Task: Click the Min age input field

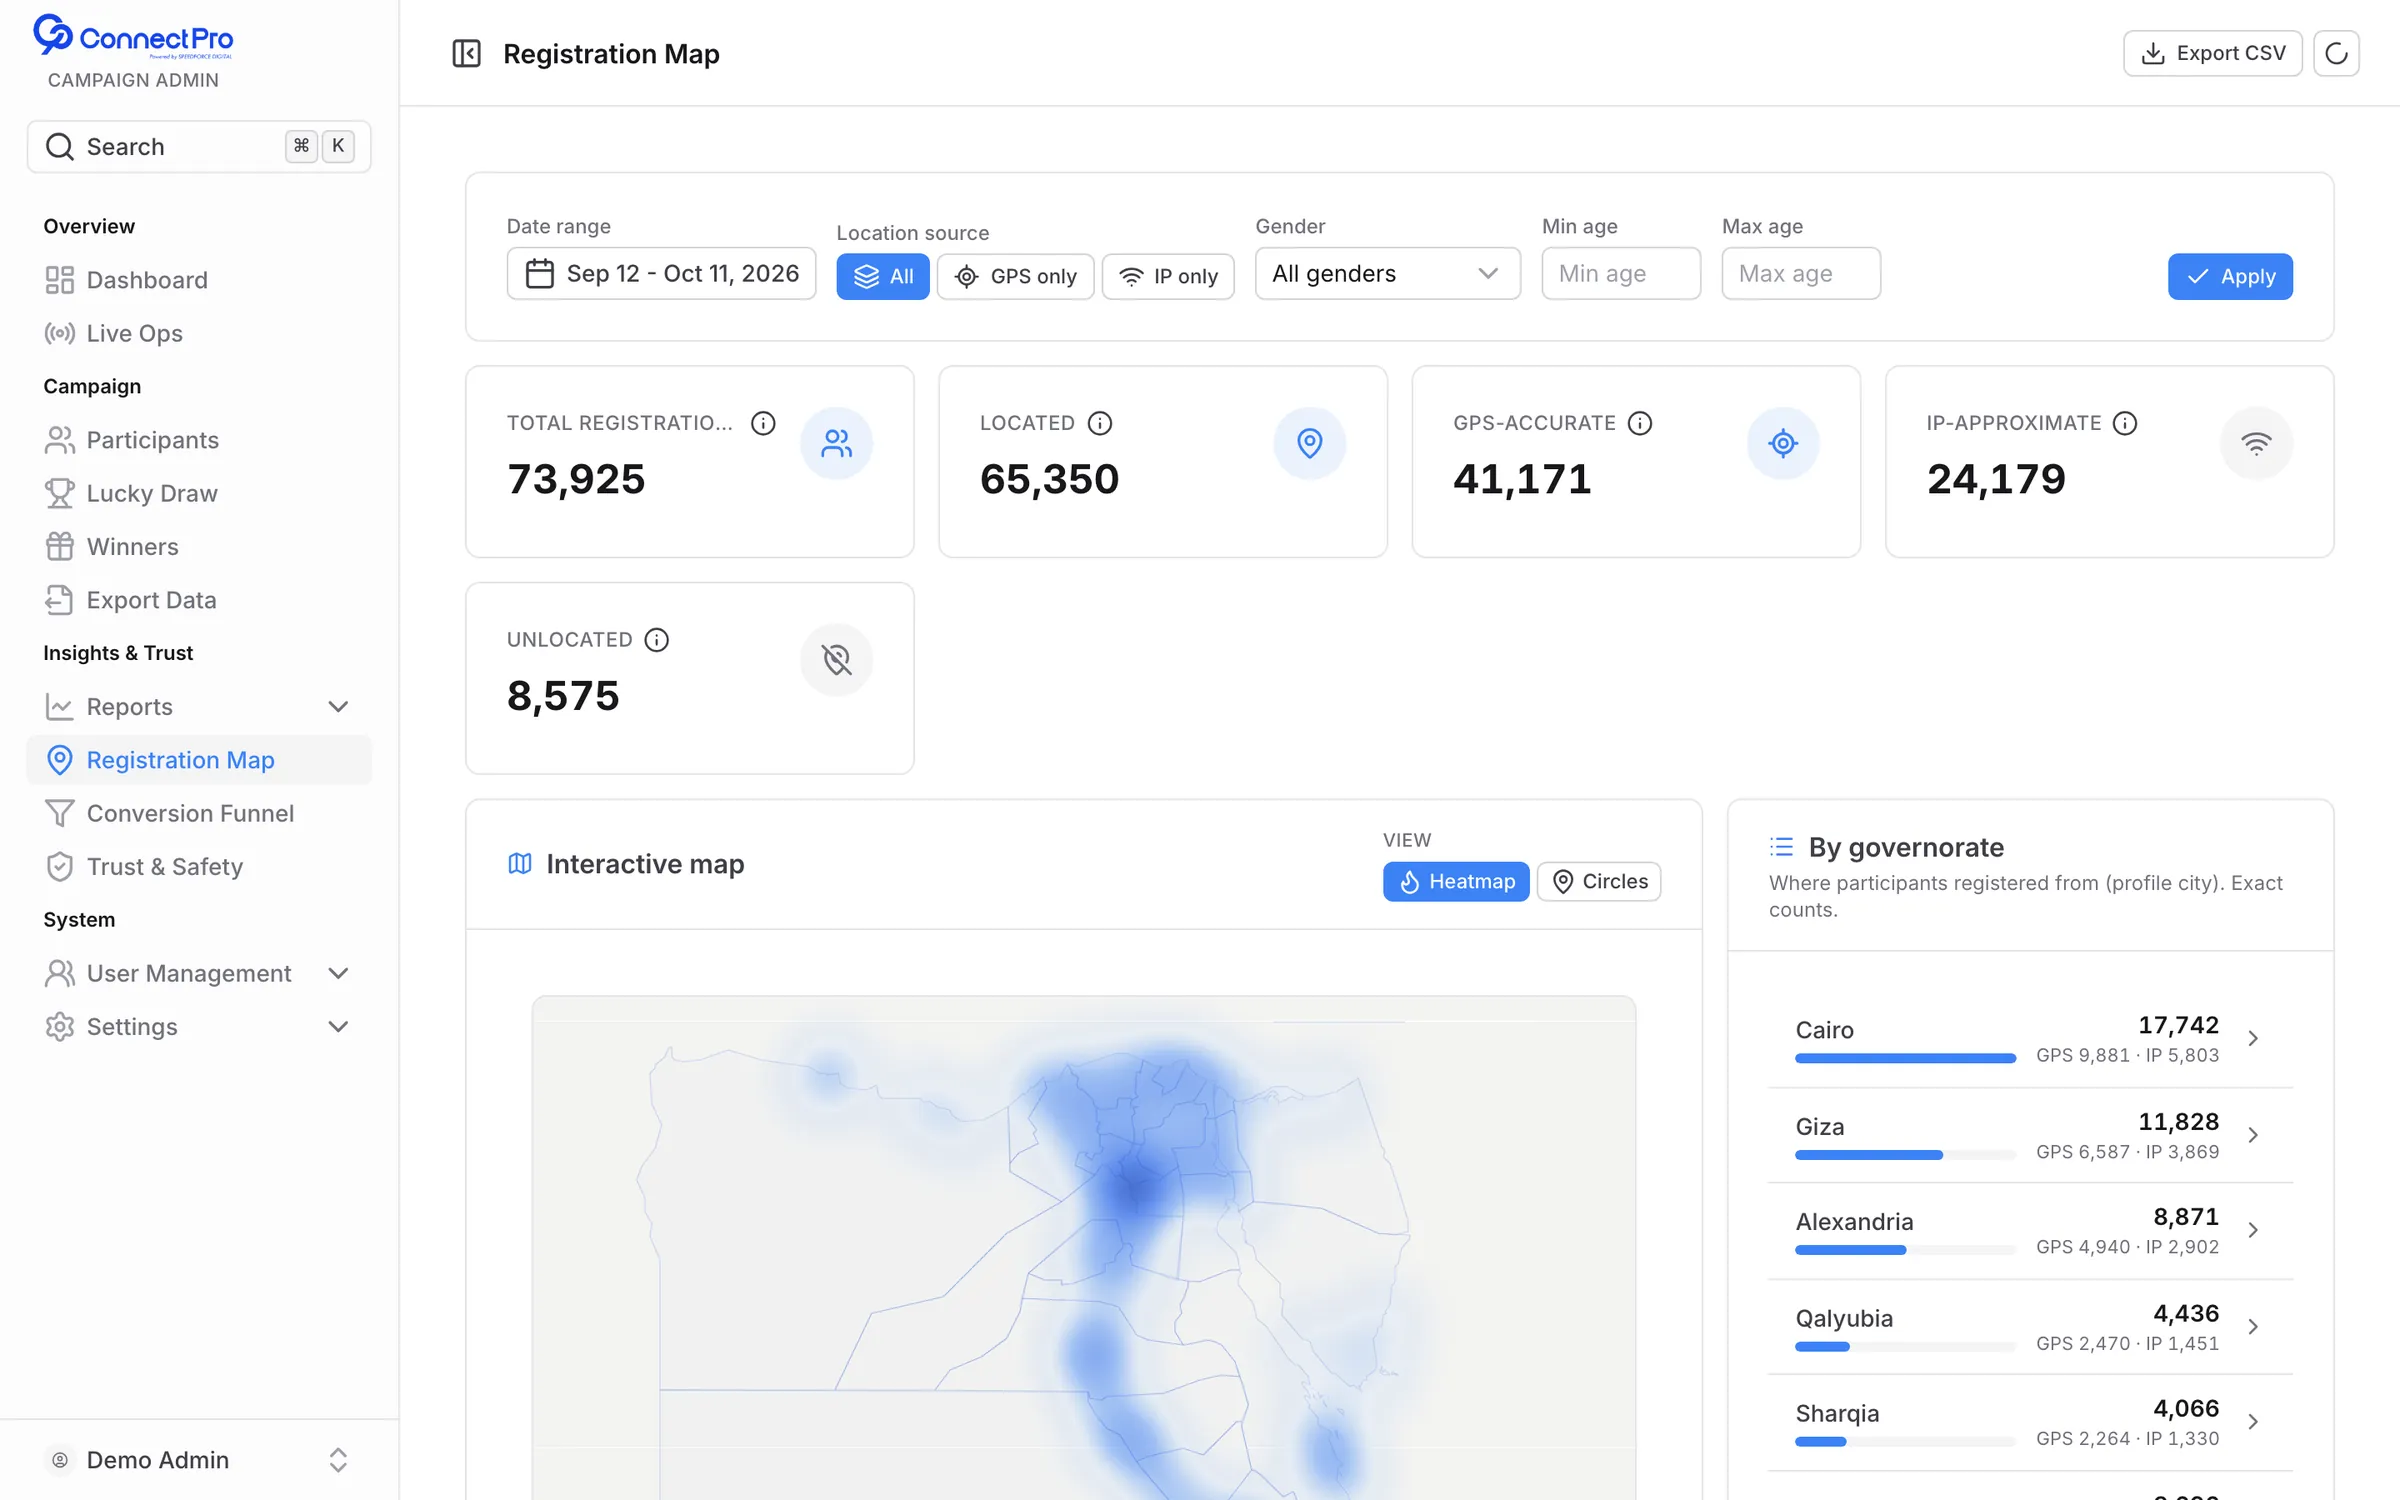Action: (1620, 273)
